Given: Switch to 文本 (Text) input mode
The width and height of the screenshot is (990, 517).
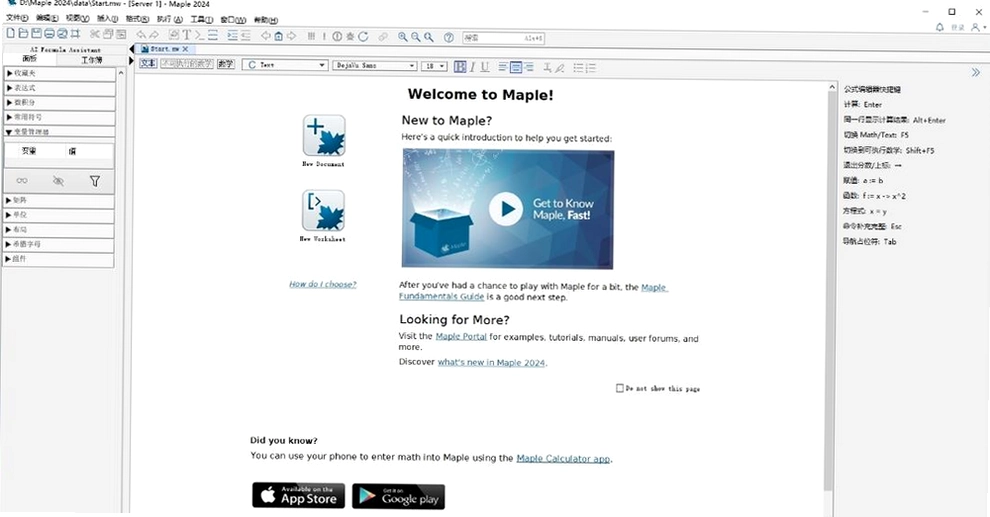Looking at the screenshot, I should point(148,64).
